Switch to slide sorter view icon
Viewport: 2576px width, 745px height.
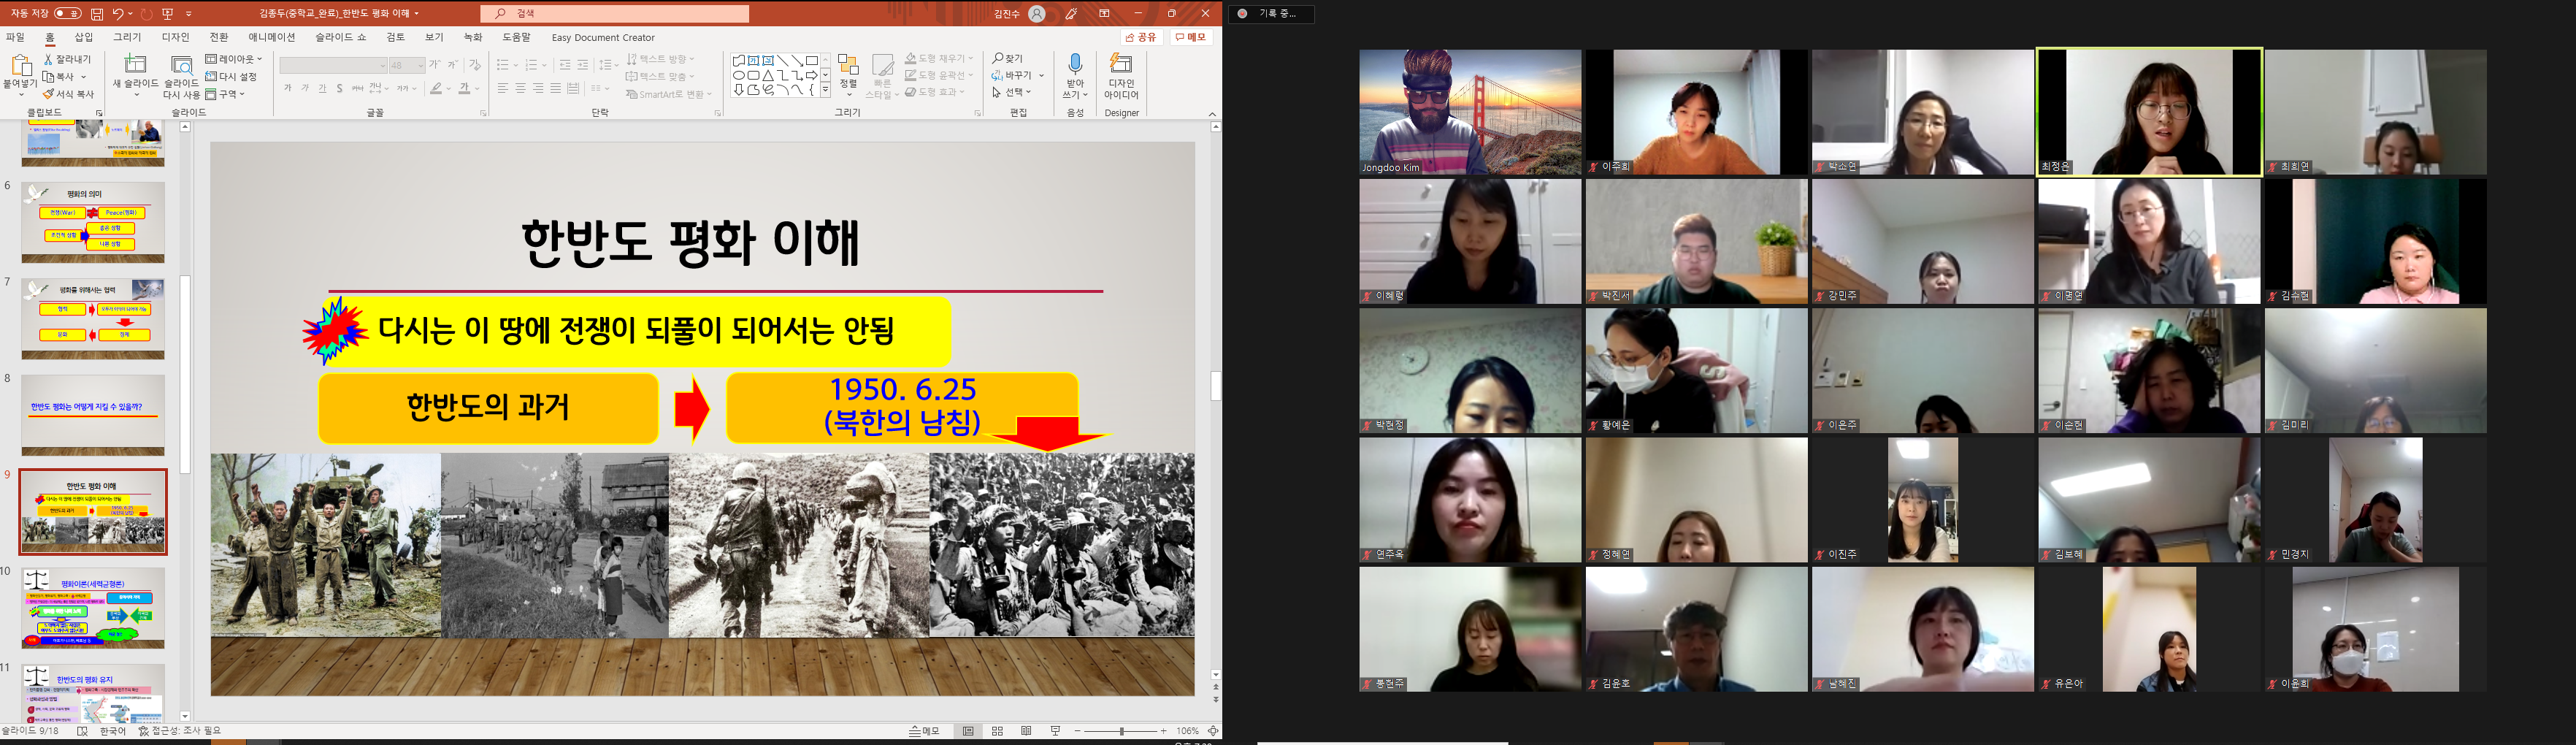(x=997, y=731)
